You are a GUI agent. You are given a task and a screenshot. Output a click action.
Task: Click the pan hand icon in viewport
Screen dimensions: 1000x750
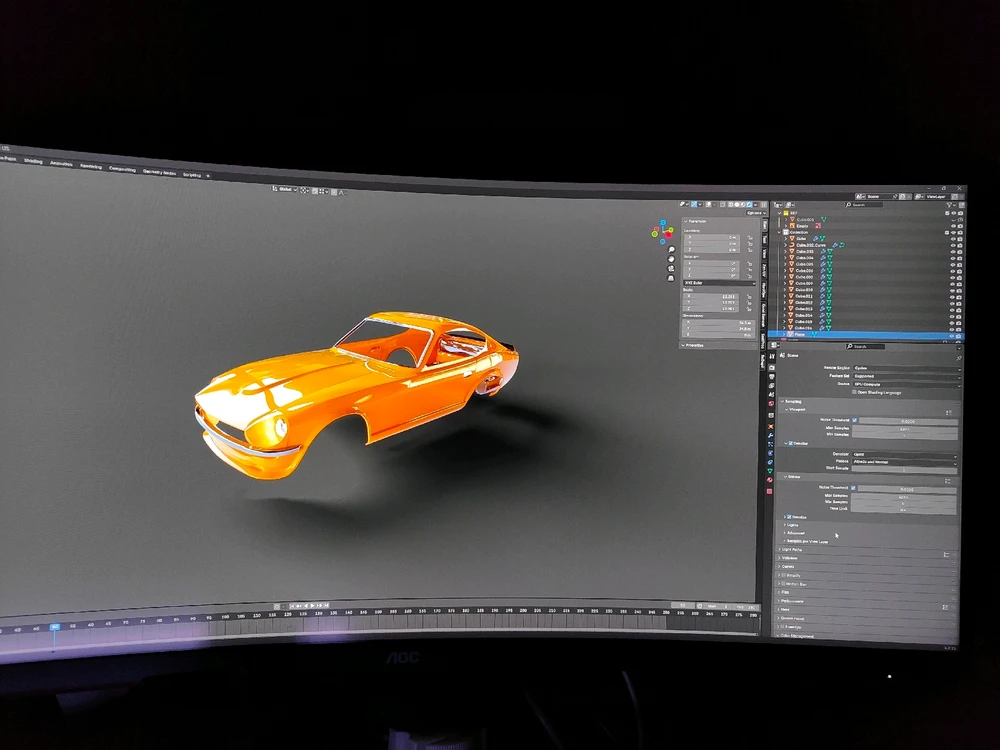coord(671,260)
